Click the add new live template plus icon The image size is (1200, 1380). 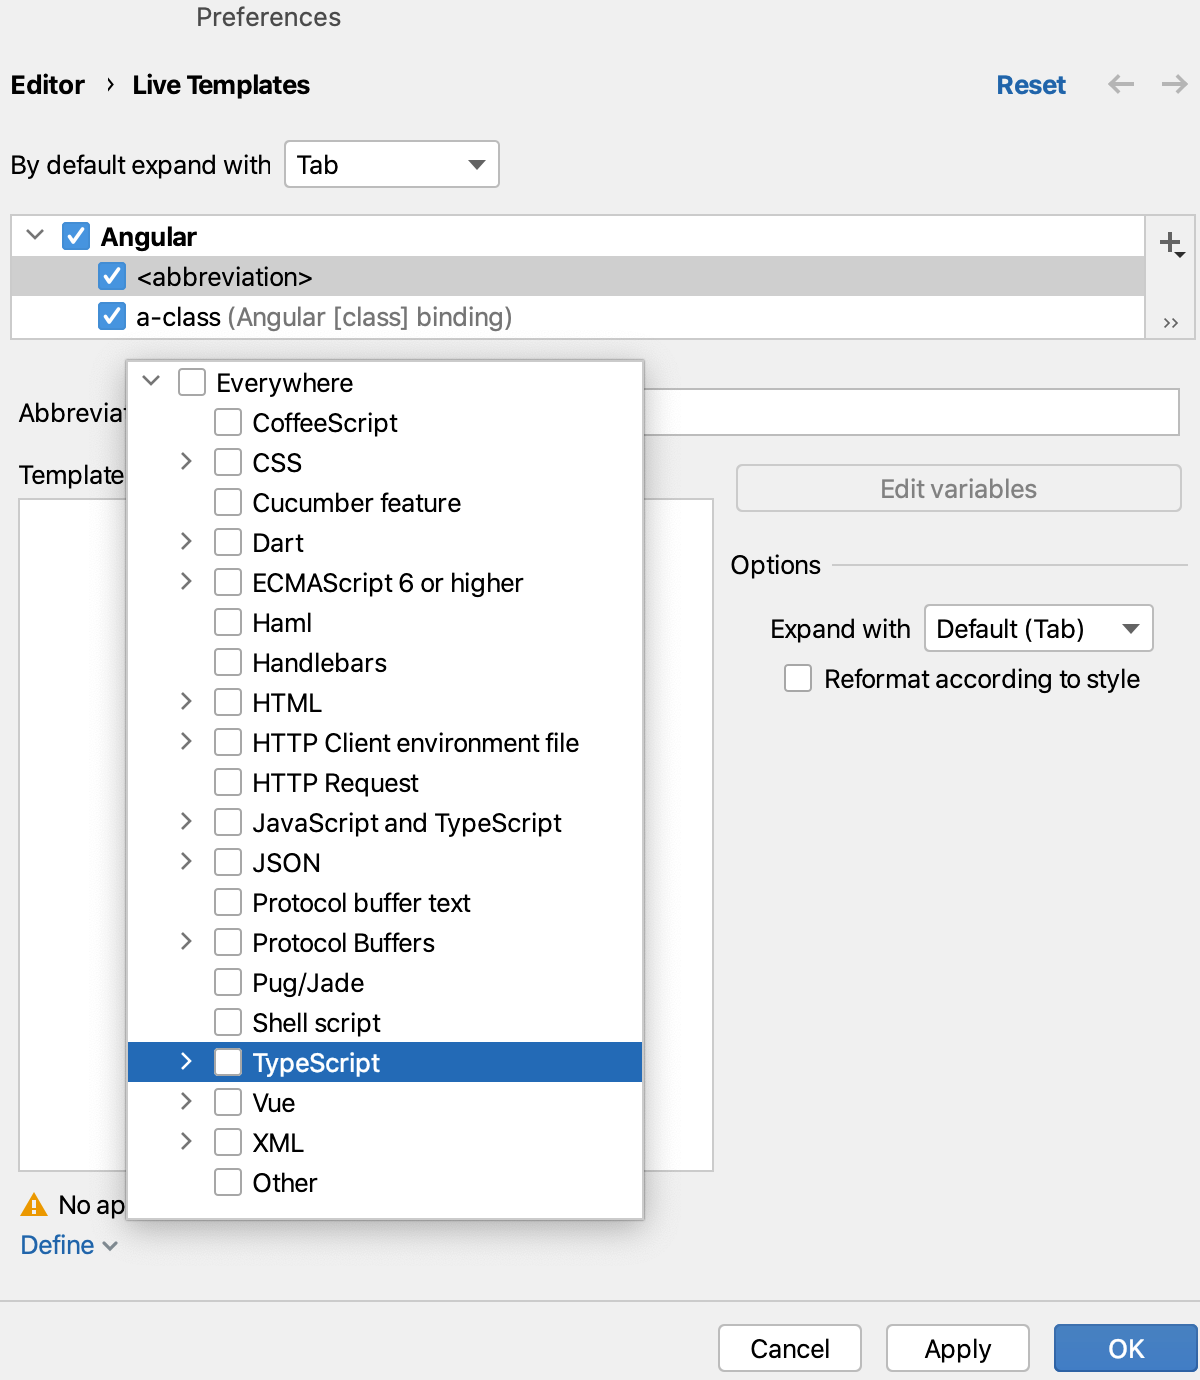pos(1170,241)
